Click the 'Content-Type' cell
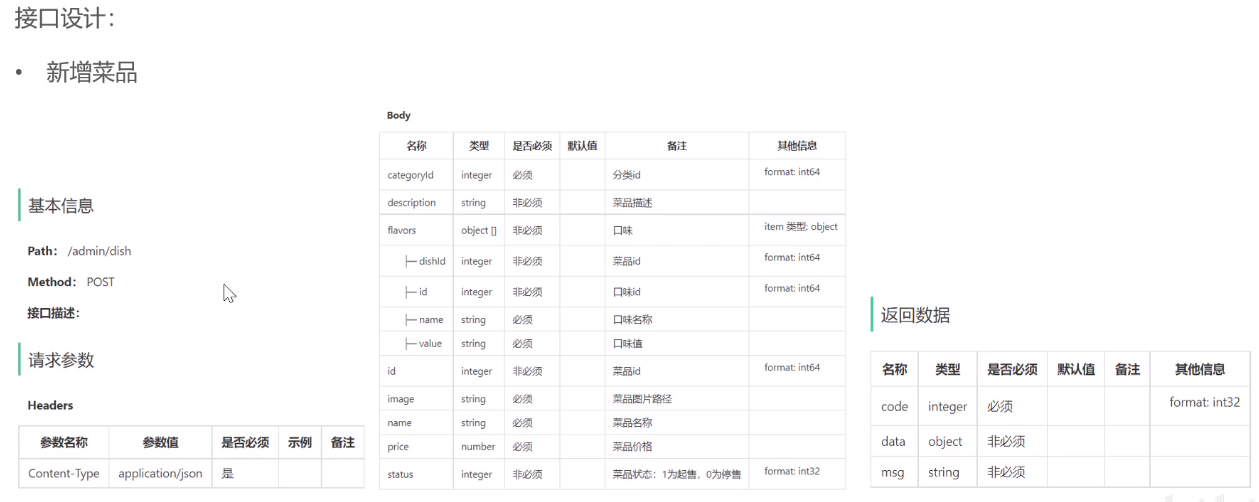The height and width of the screenshot is (502, 1259). (64, 473)
